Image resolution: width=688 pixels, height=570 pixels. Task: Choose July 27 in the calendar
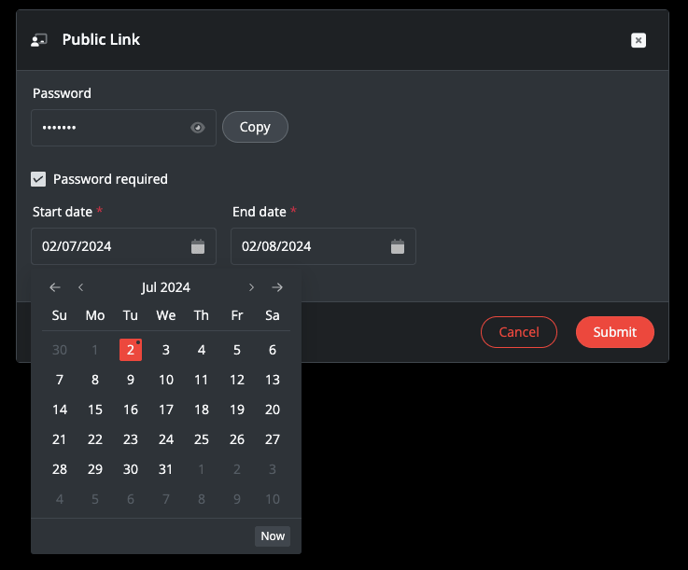click(272, 439)
